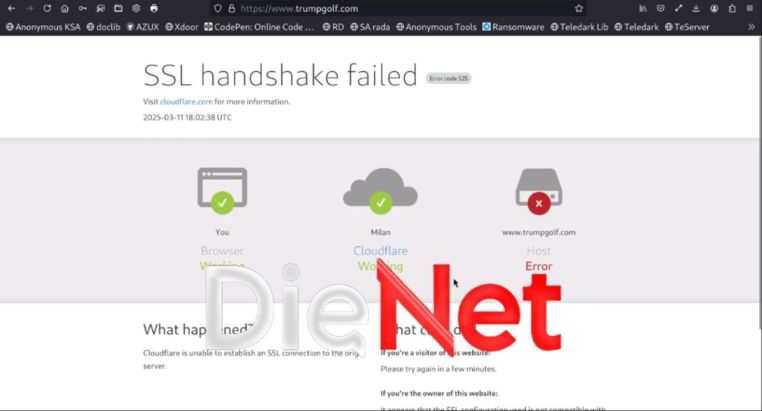The image size is (762, 411).
Task: Open the hamburger application menu
Action: (750, 8)
